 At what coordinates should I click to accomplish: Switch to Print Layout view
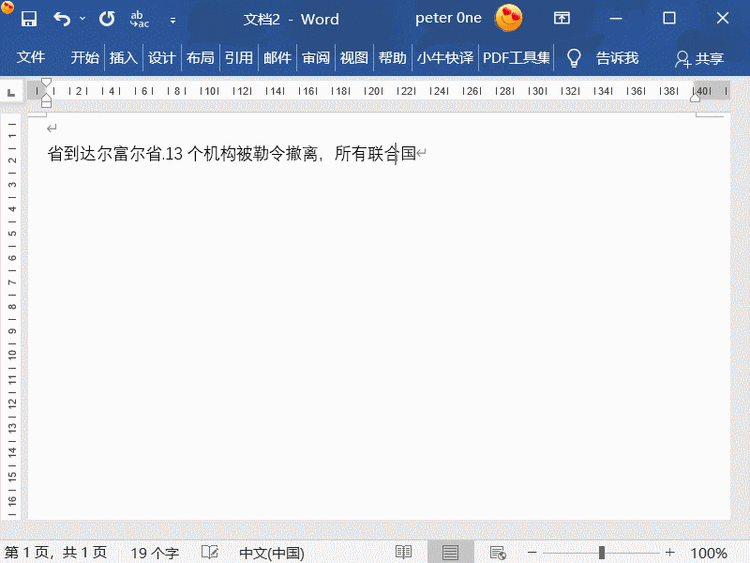(450, 552)
